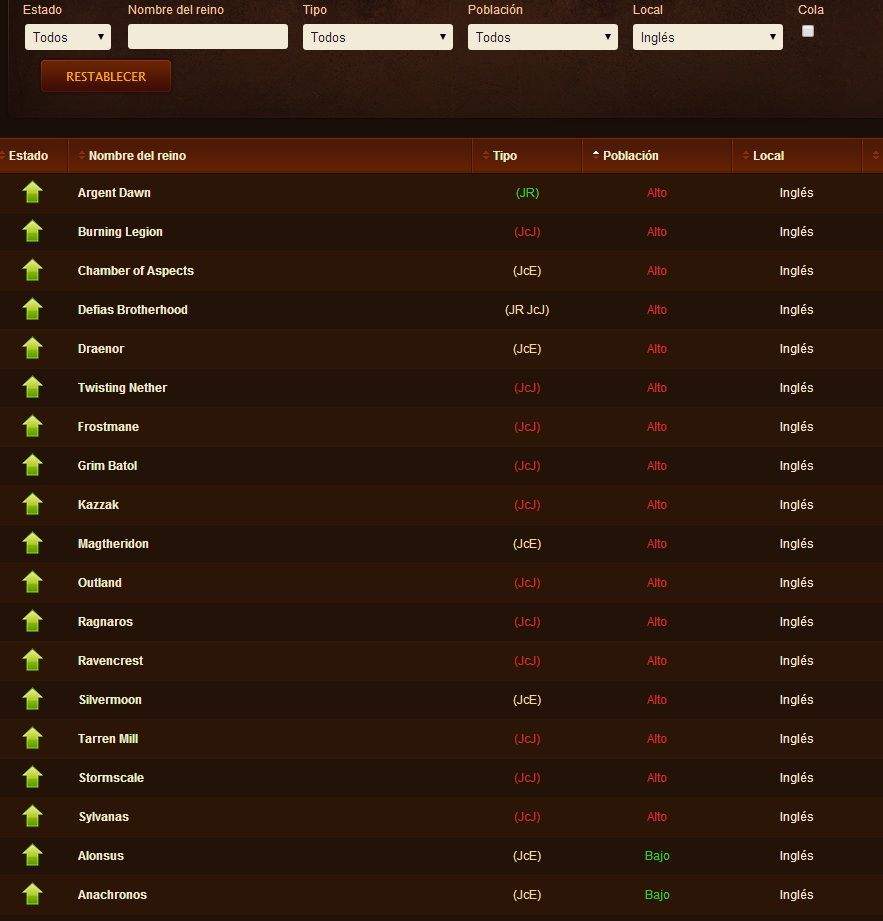Image resolution: width=883 pixels, height=921 pixels.
Task: Select the Chamber of Aspects realm name
Action: point(136,271)
